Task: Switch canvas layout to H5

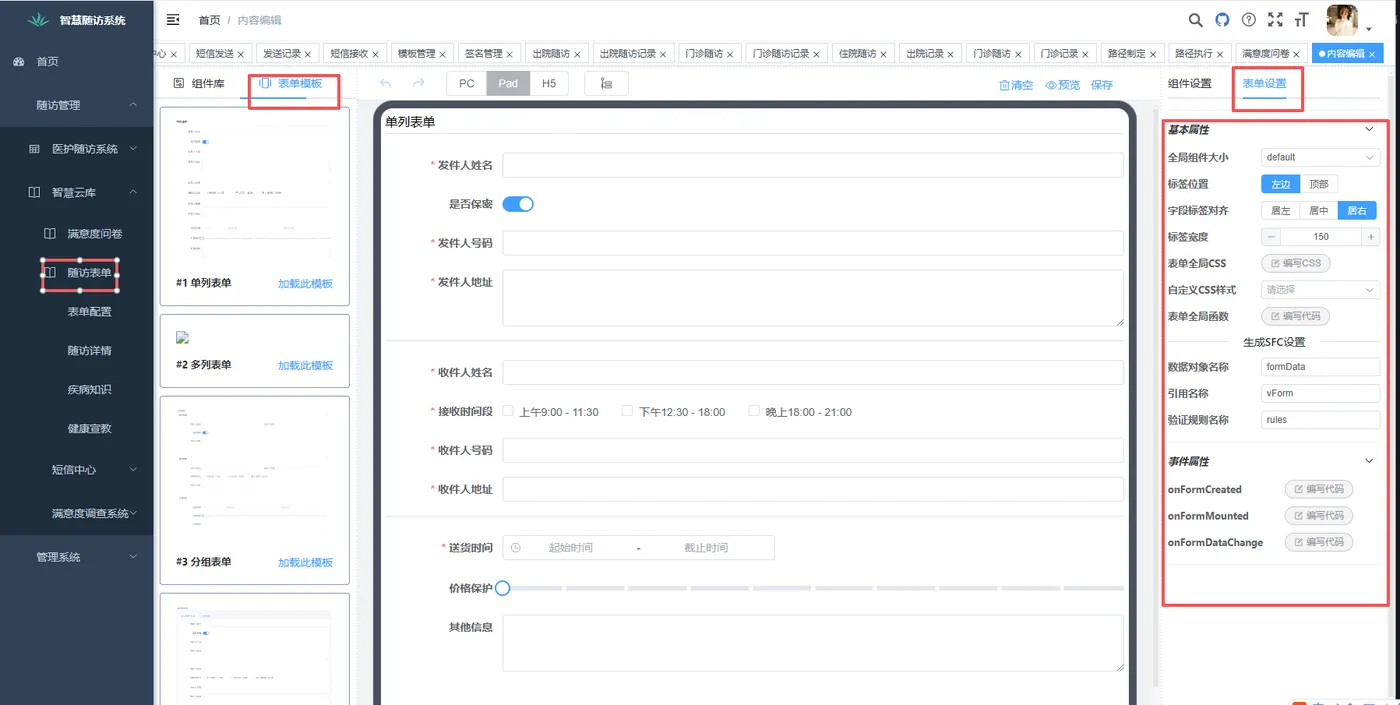Action: (x=549, y=84)
